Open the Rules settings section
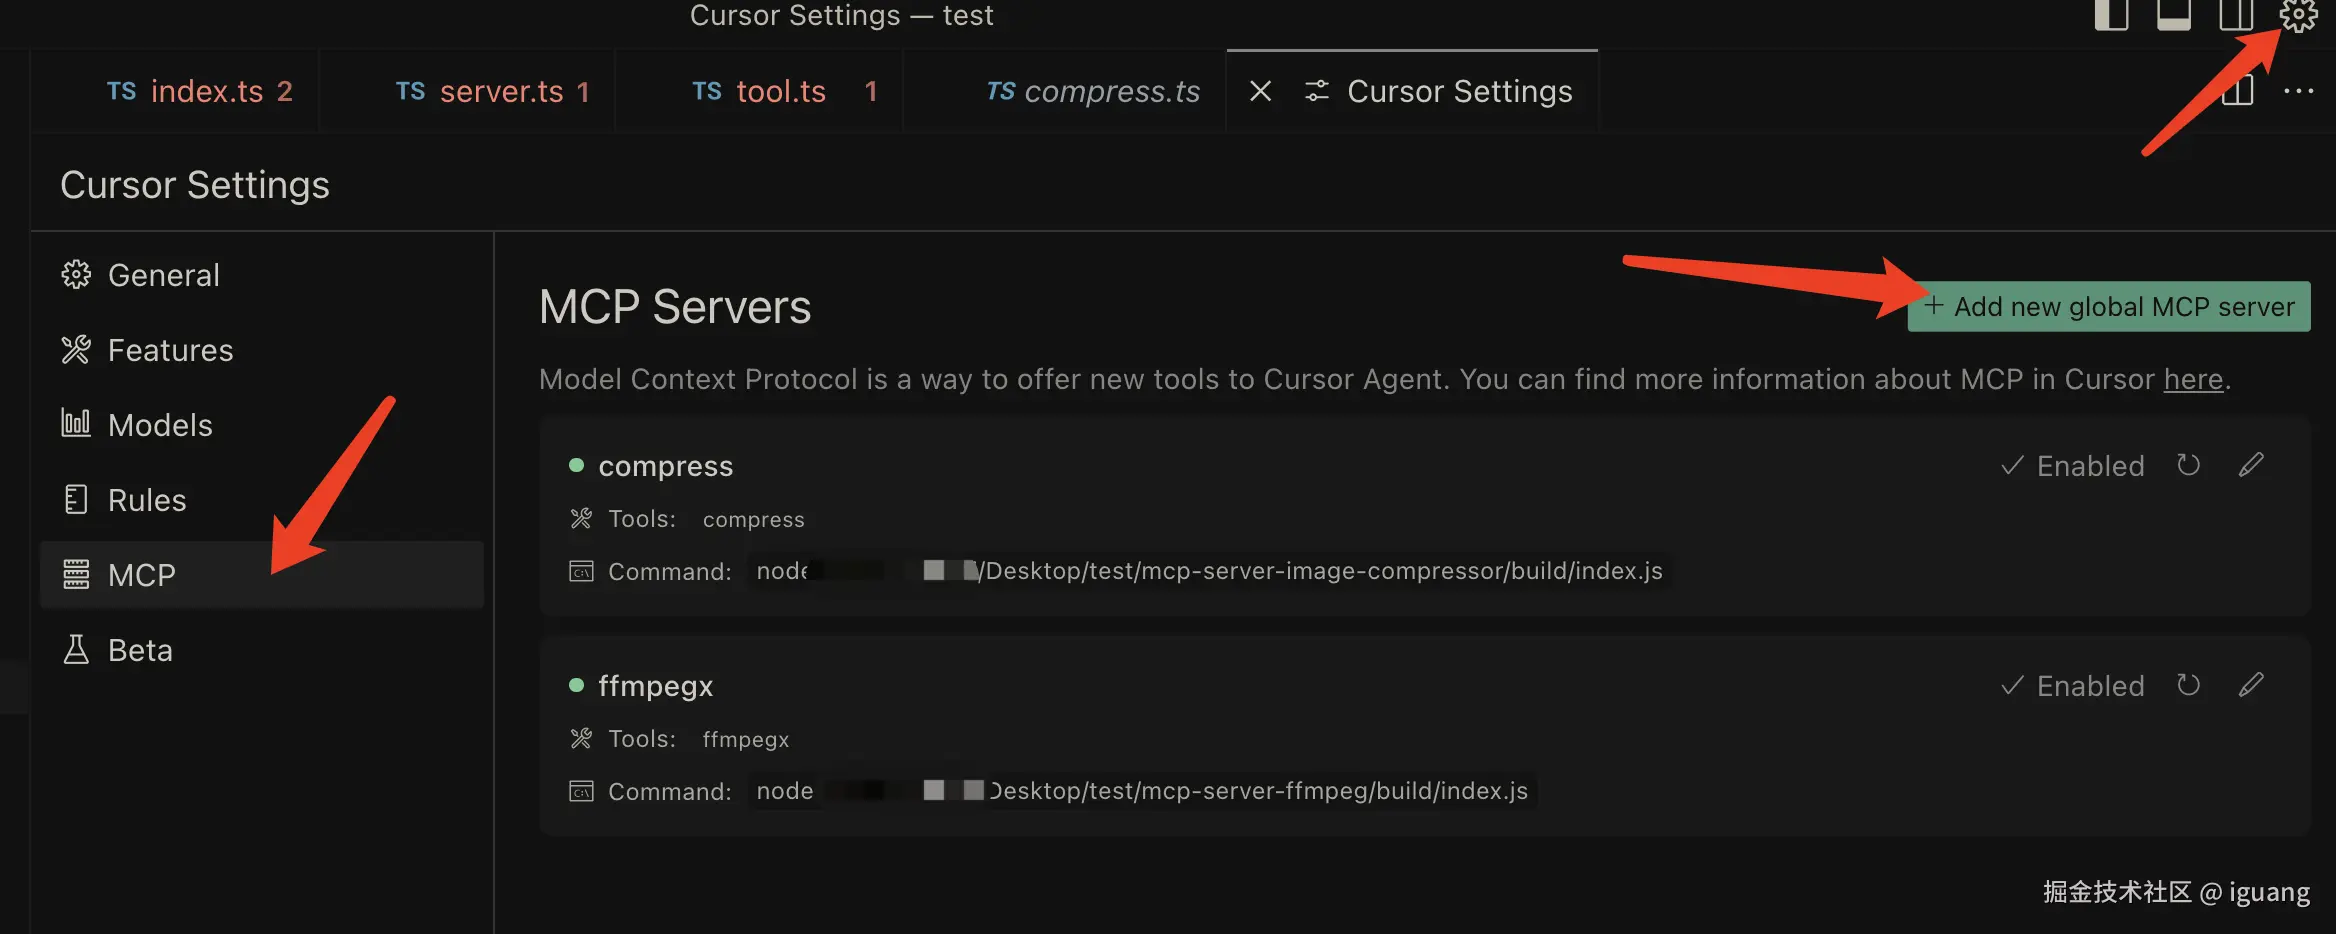This screenshot has height=934, width=2336. 262,500
